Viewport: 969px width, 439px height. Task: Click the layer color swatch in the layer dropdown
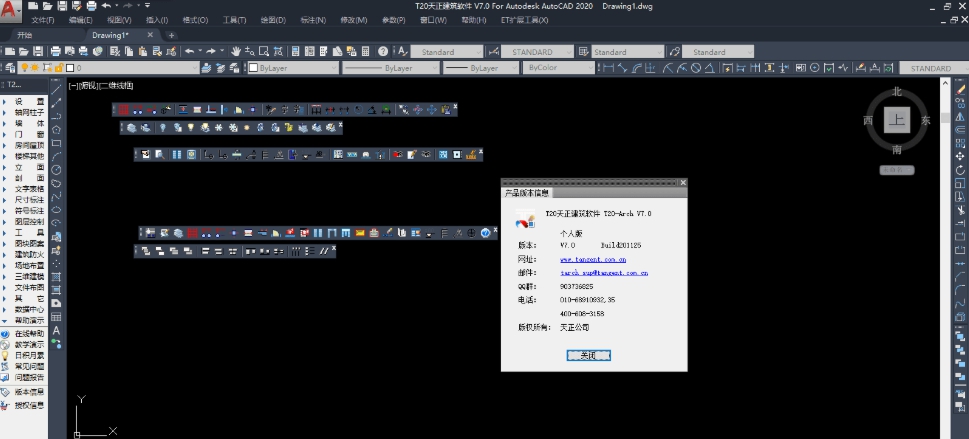70,68
